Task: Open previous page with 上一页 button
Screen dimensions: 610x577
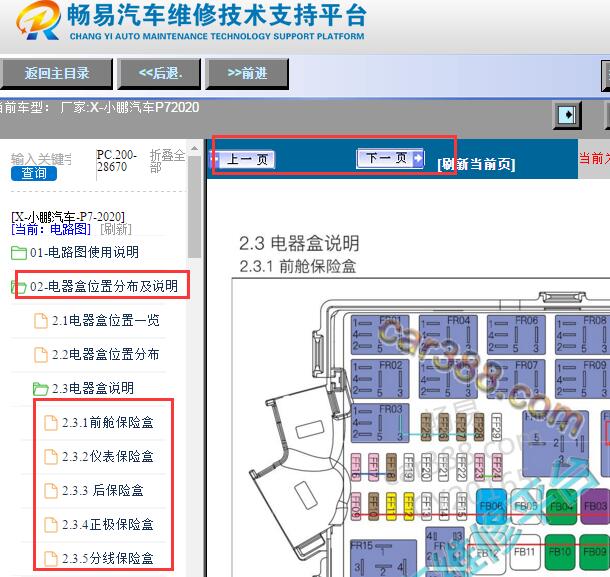Action: tap(243, 160)
